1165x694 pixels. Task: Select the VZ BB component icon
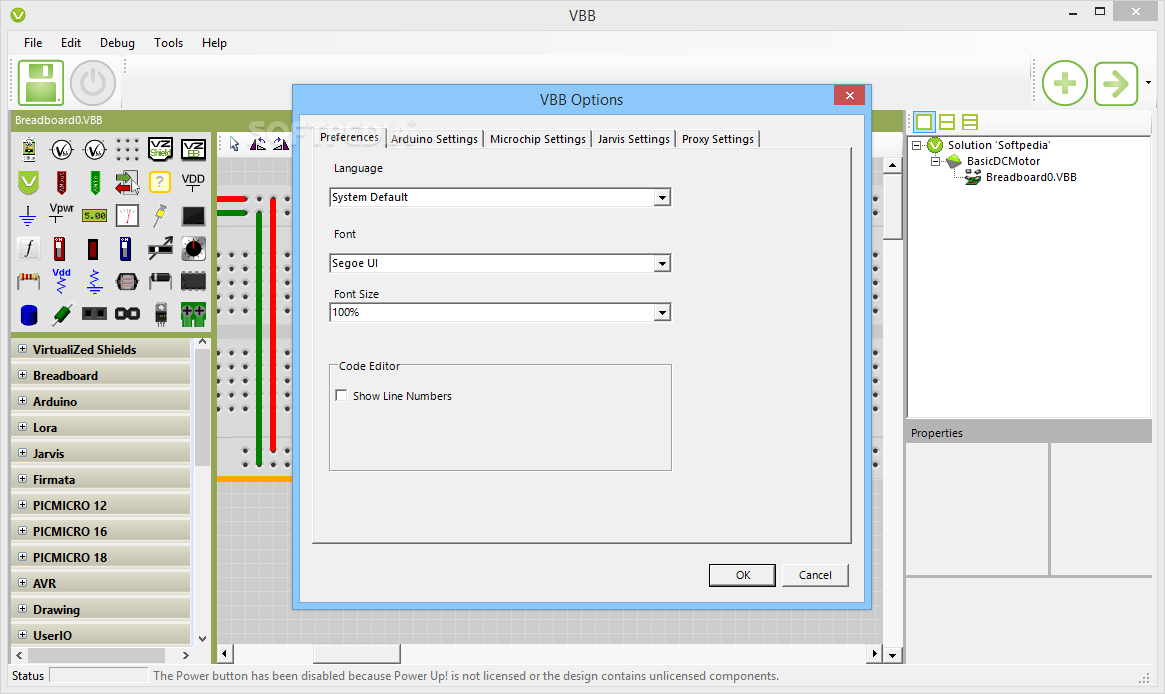[193, 149]
